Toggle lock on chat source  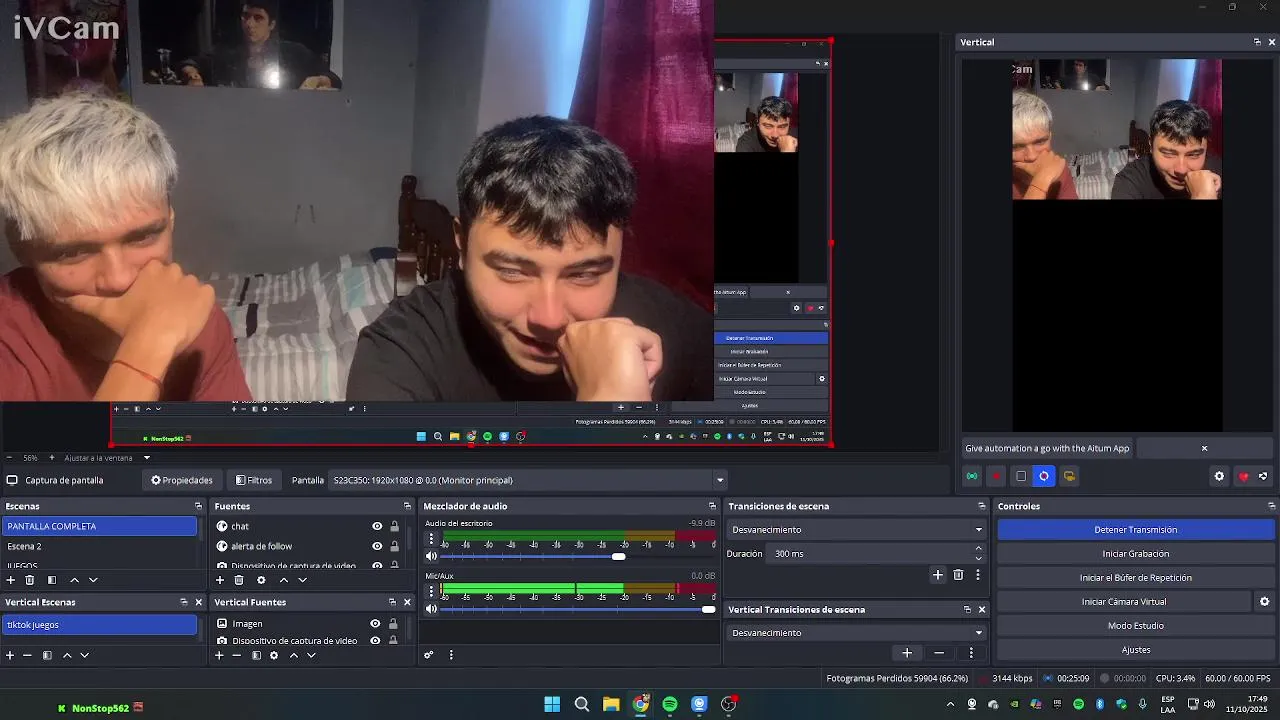(394, 526)
